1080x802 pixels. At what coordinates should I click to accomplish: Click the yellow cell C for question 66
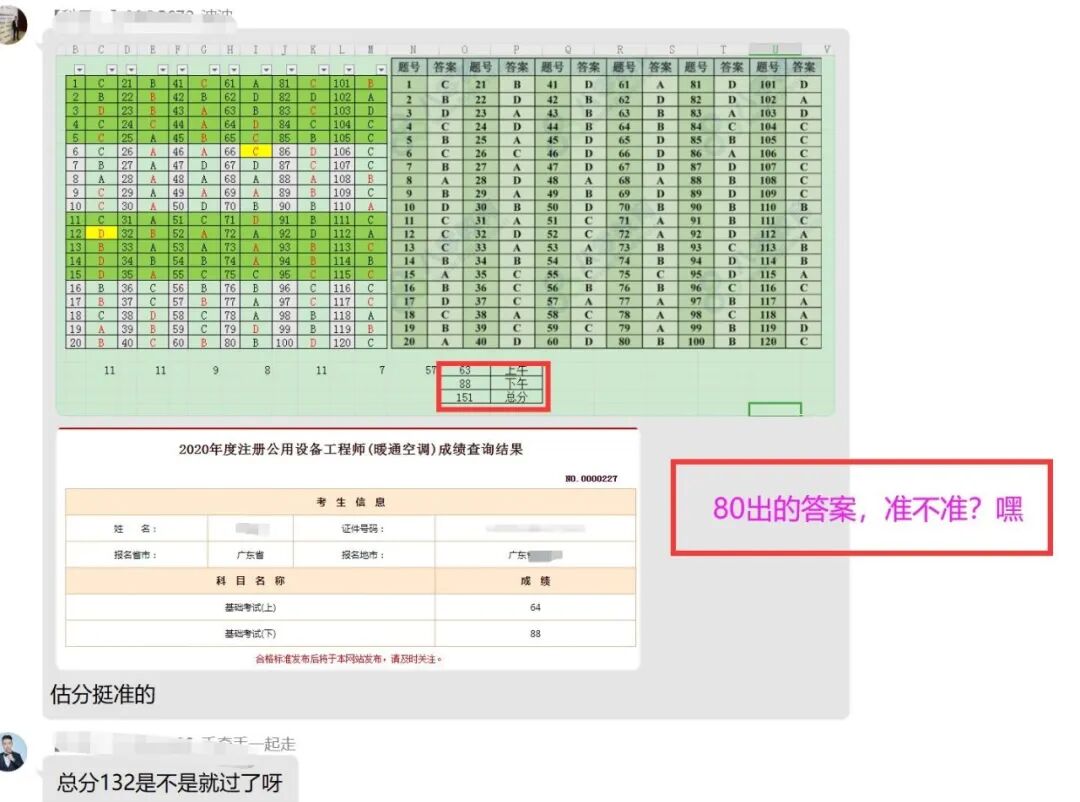coord(256,152)
